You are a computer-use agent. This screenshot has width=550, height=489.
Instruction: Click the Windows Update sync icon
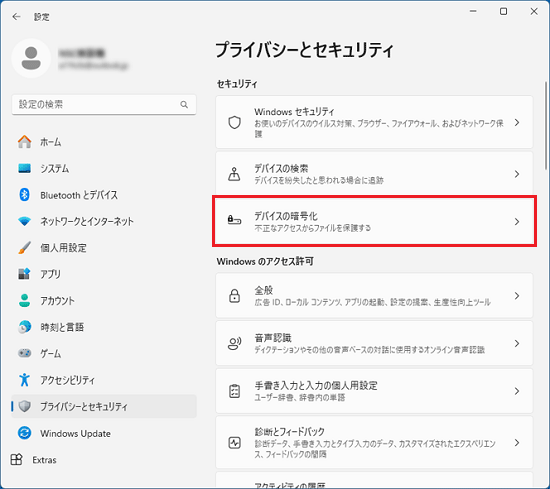point(25,433)
